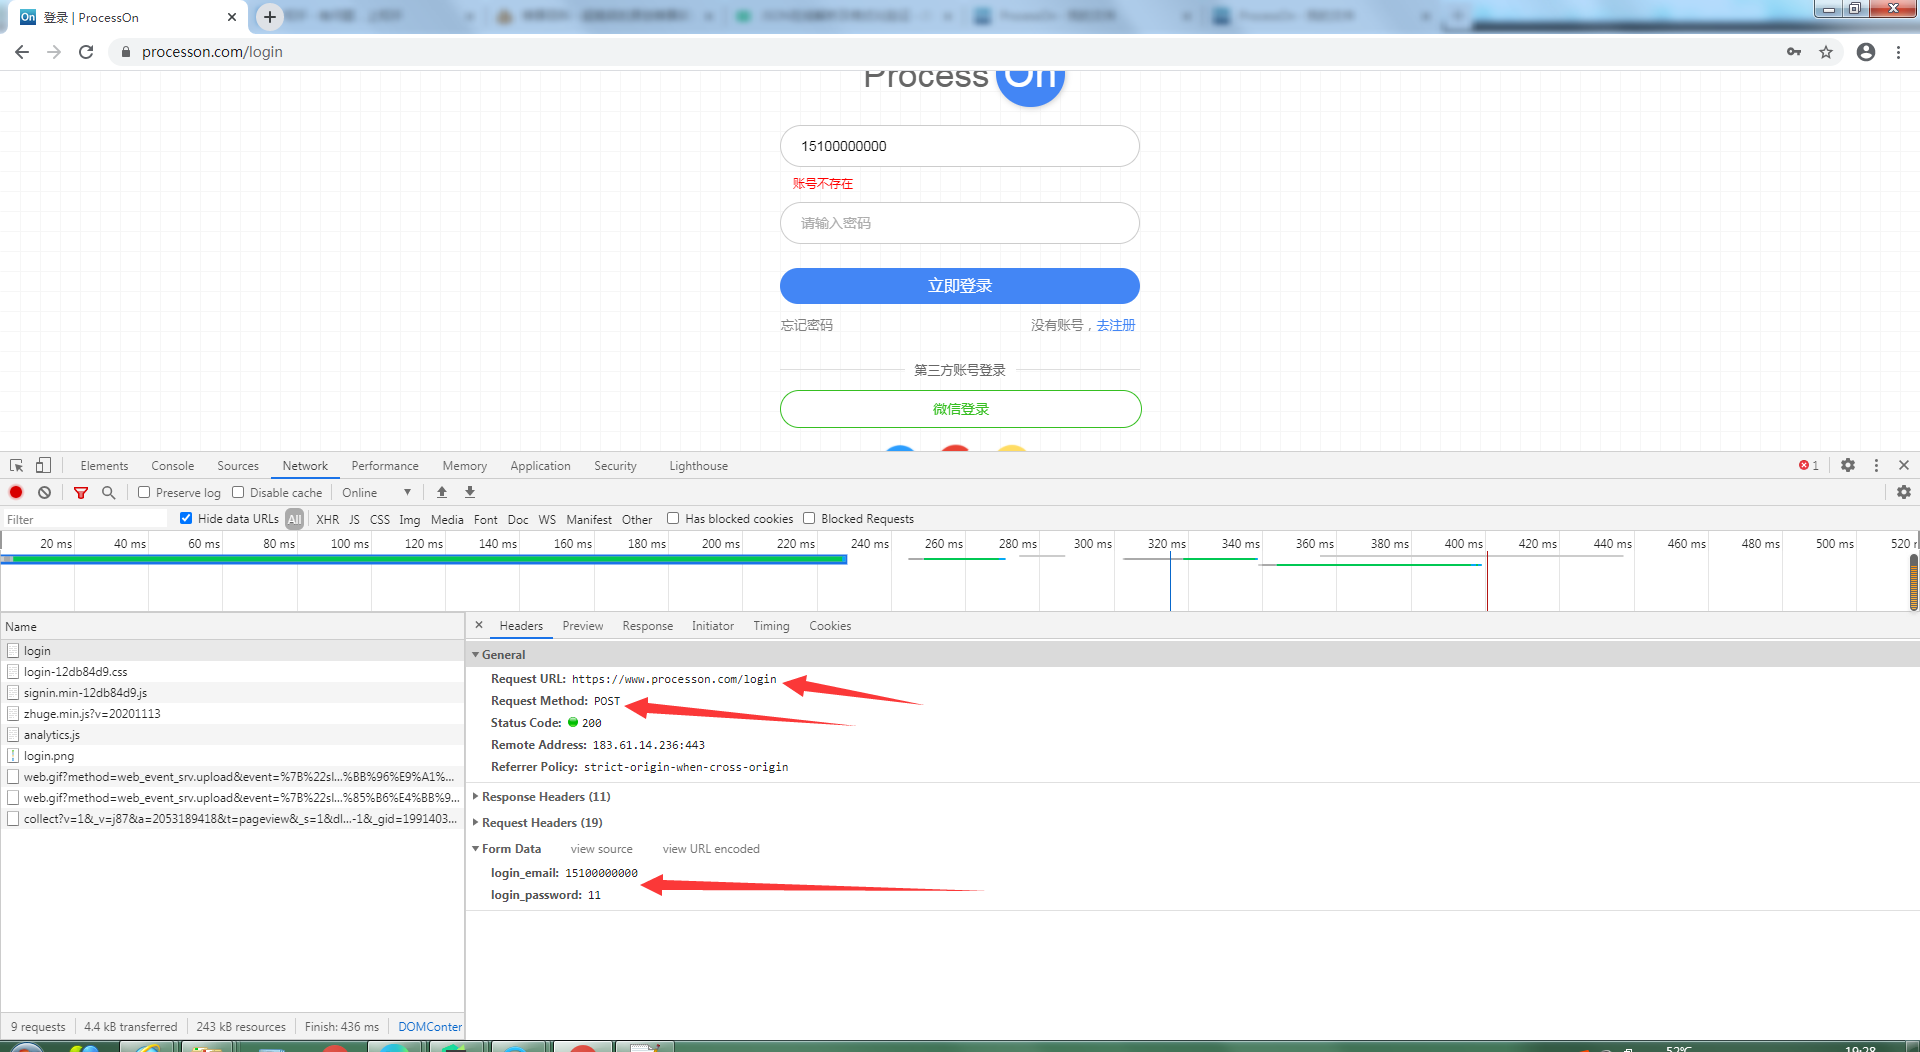Filter requests by Img type

(410, 519)
